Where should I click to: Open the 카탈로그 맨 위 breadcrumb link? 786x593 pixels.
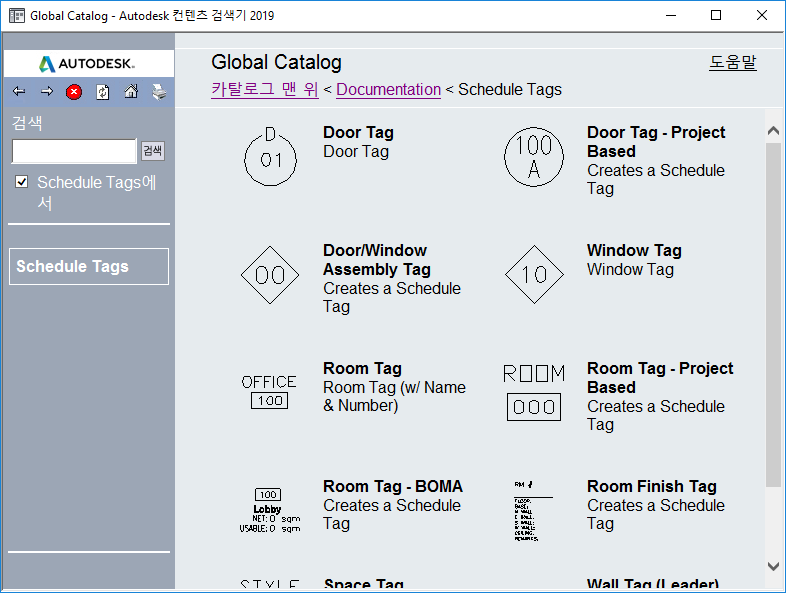[x=265, y=89]
